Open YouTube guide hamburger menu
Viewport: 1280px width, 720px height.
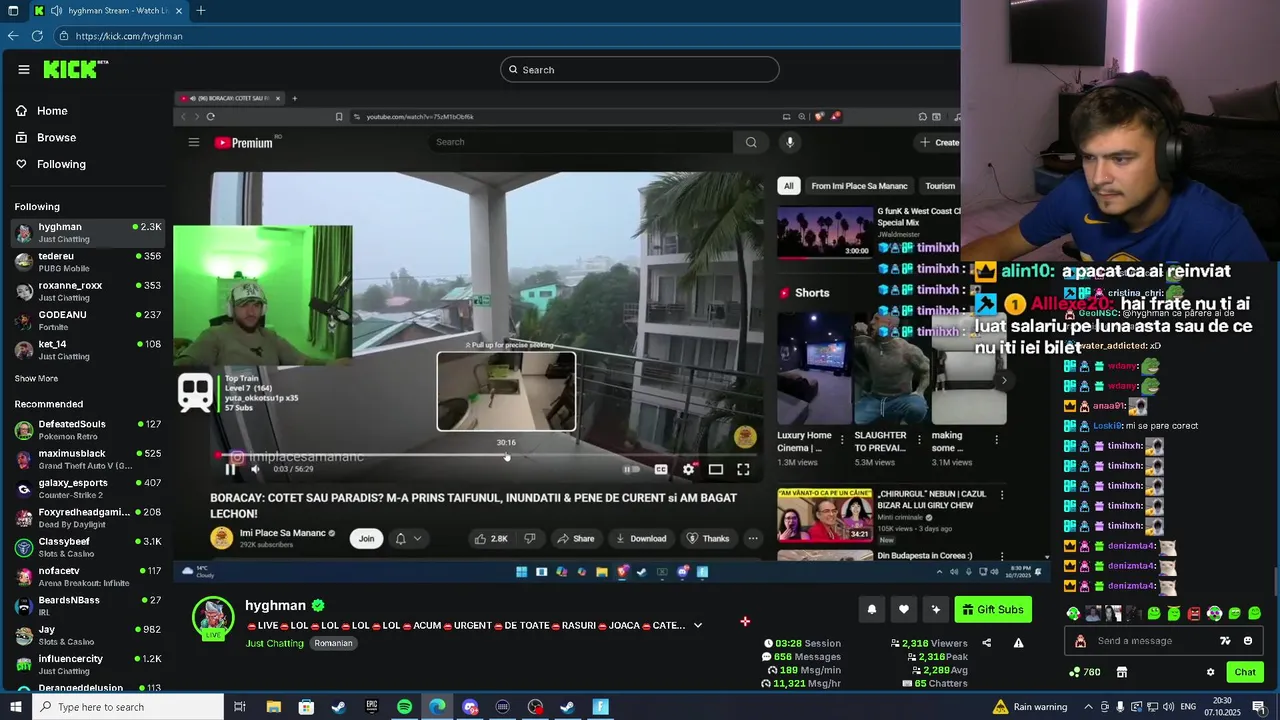(x=194, y=142)
